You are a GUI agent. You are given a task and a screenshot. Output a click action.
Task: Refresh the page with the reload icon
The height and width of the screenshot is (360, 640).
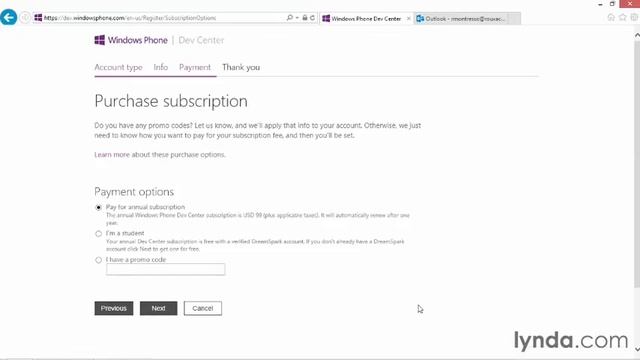[x=312, y=18]
